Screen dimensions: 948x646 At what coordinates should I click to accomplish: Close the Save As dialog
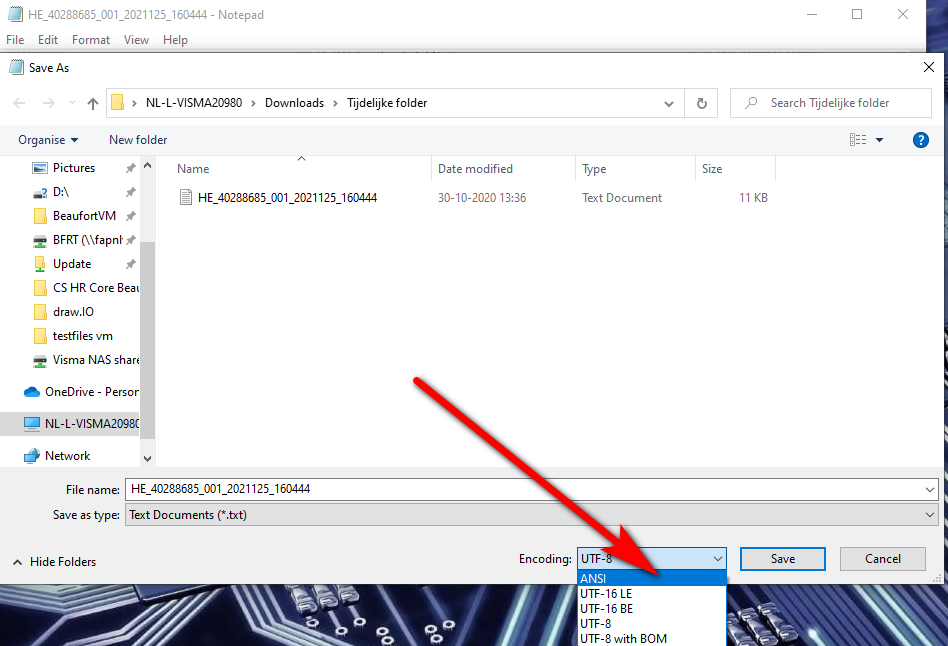click(929, 67)
